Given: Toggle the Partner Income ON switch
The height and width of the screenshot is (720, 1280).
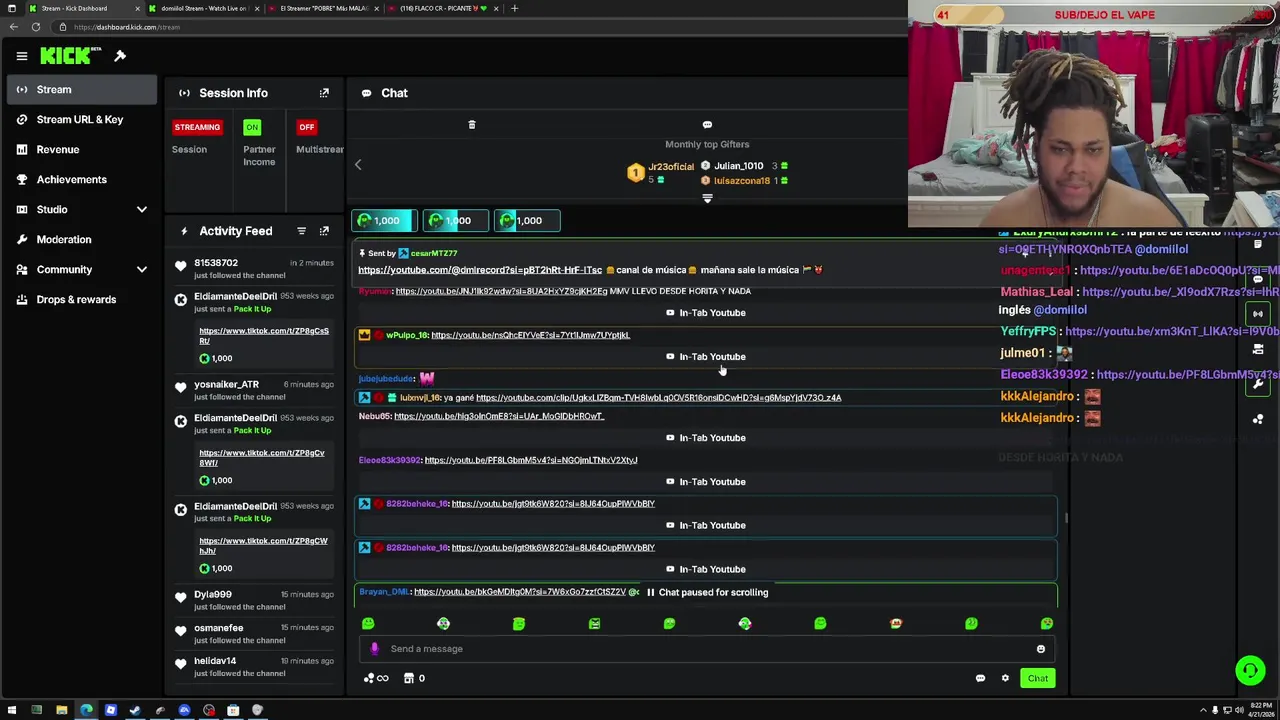Looking at the screenshot, I should pyautogui.click(x=252, y=127).
